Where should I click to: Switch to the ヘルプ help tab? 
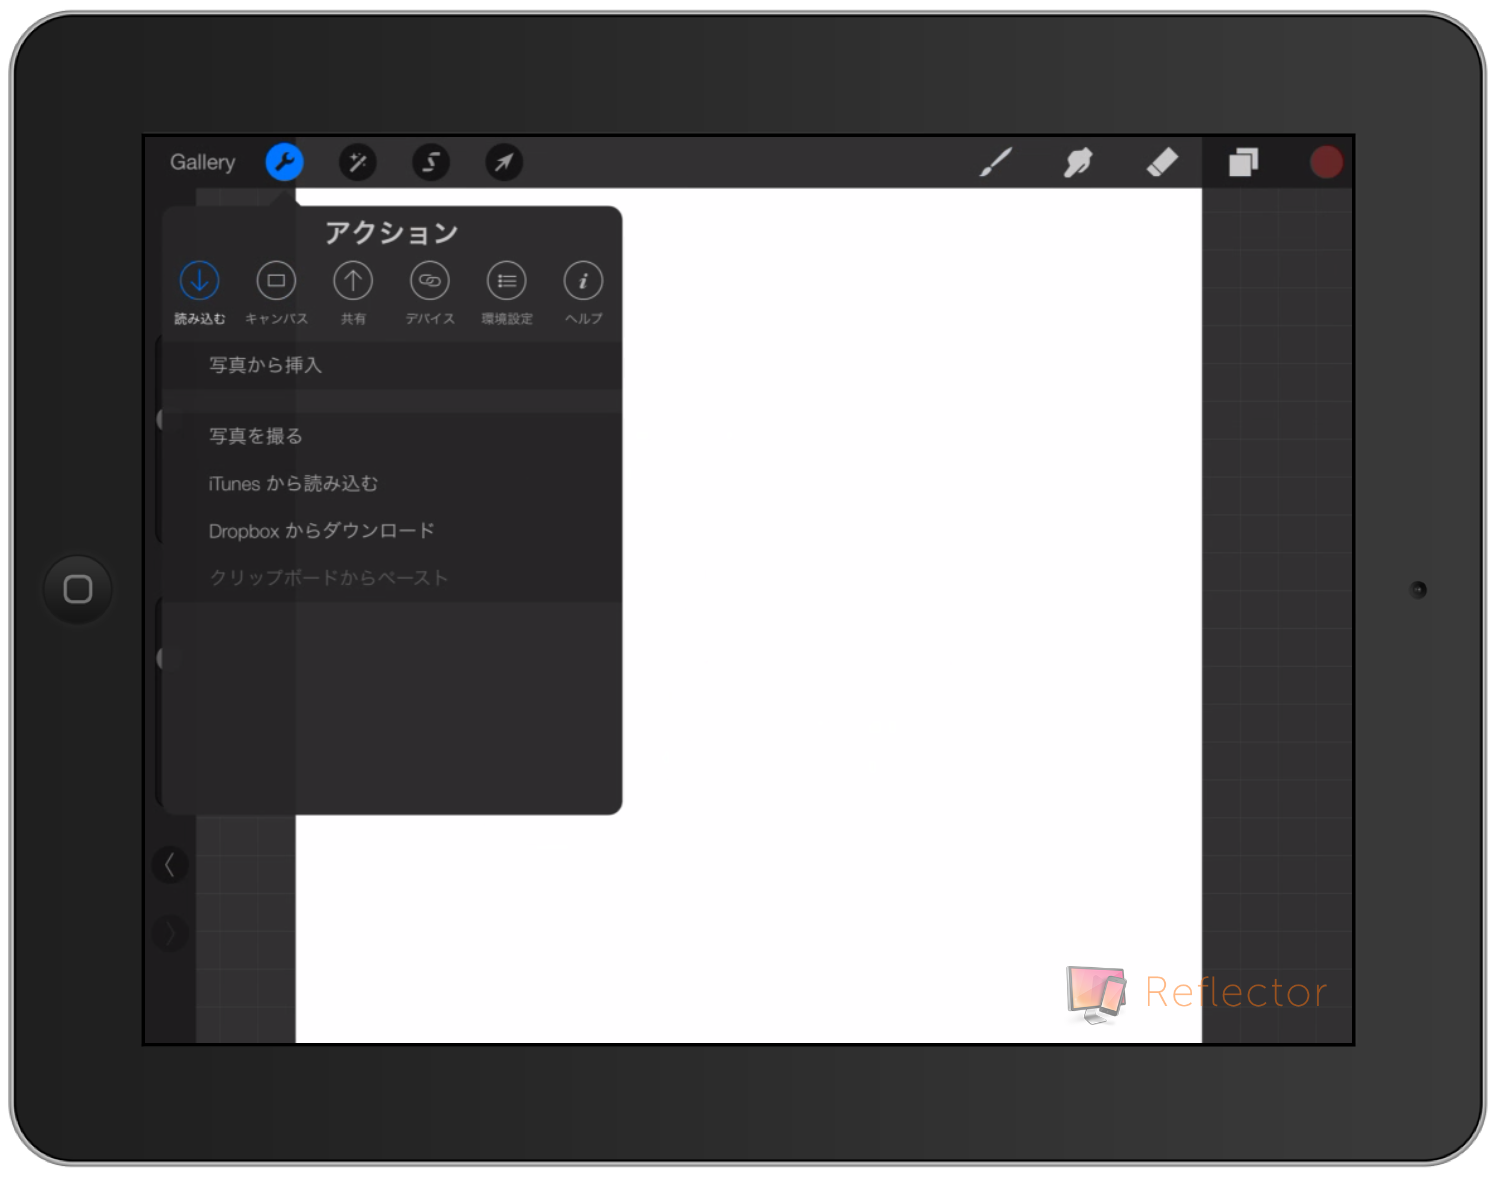click(583, 293)
